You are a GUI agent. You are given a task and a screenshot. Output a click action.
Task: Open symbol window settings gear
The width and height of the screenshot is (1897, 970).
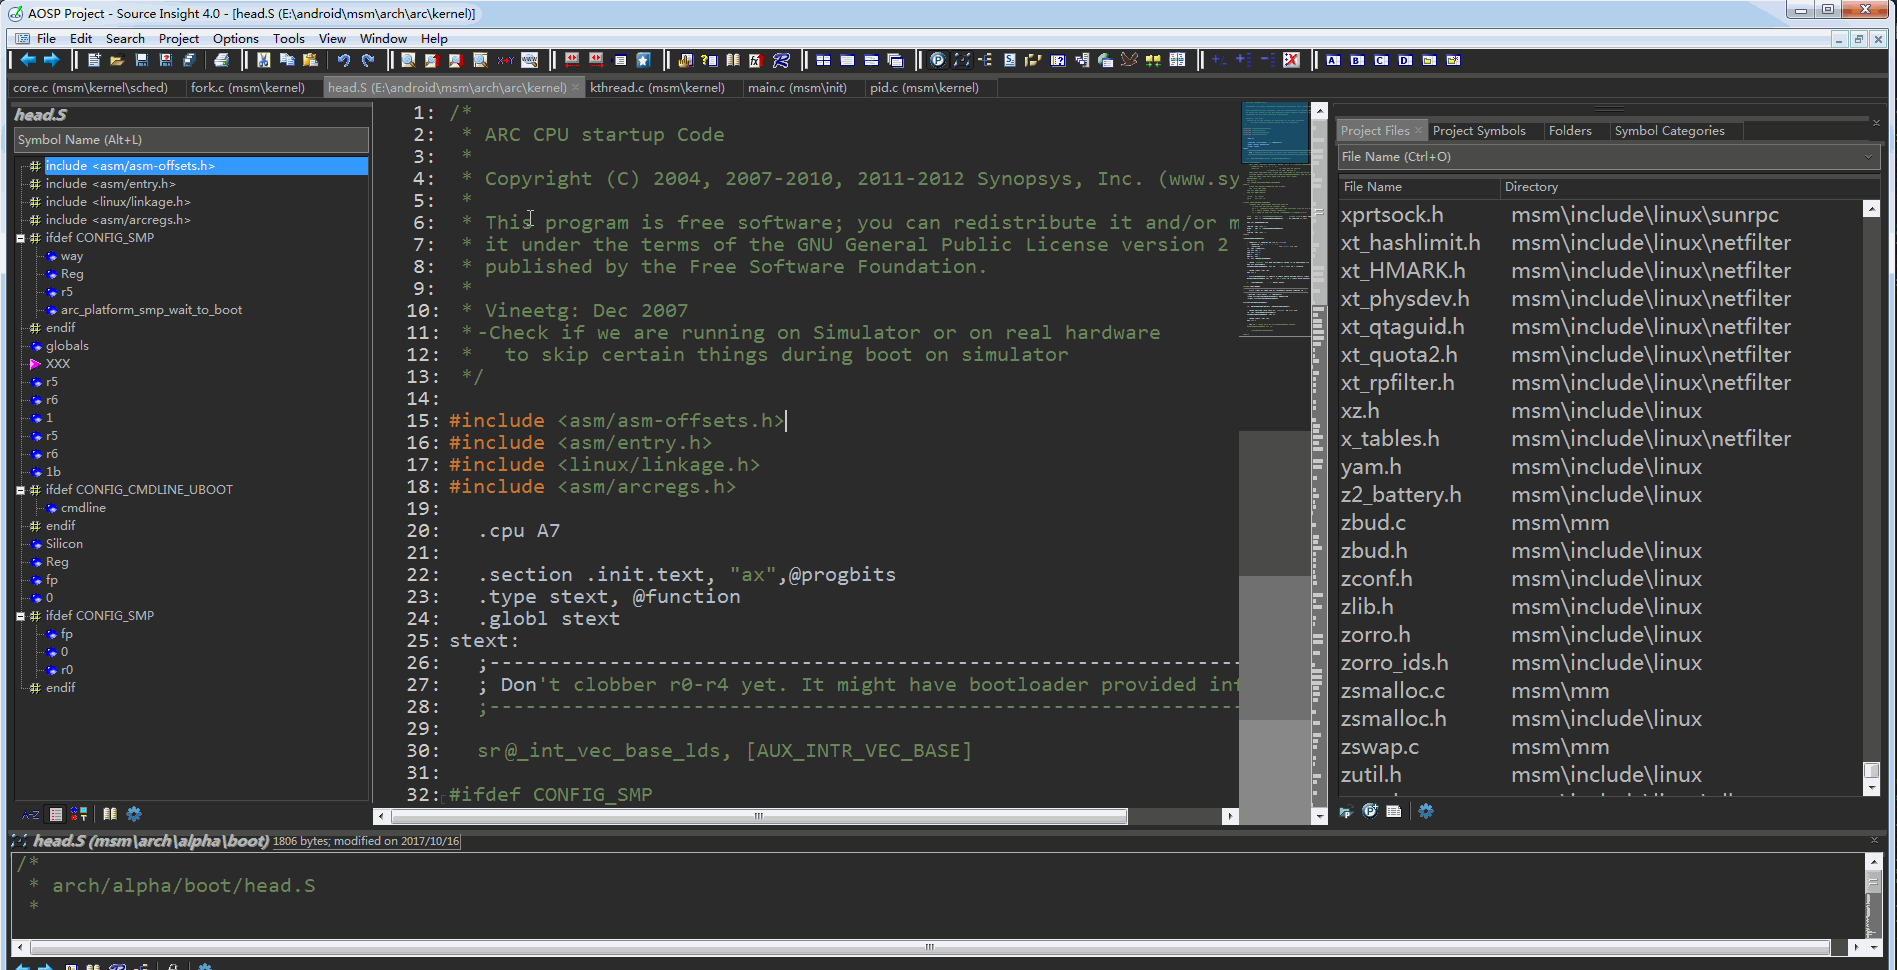pyautogui.click(x=134, y=814)
